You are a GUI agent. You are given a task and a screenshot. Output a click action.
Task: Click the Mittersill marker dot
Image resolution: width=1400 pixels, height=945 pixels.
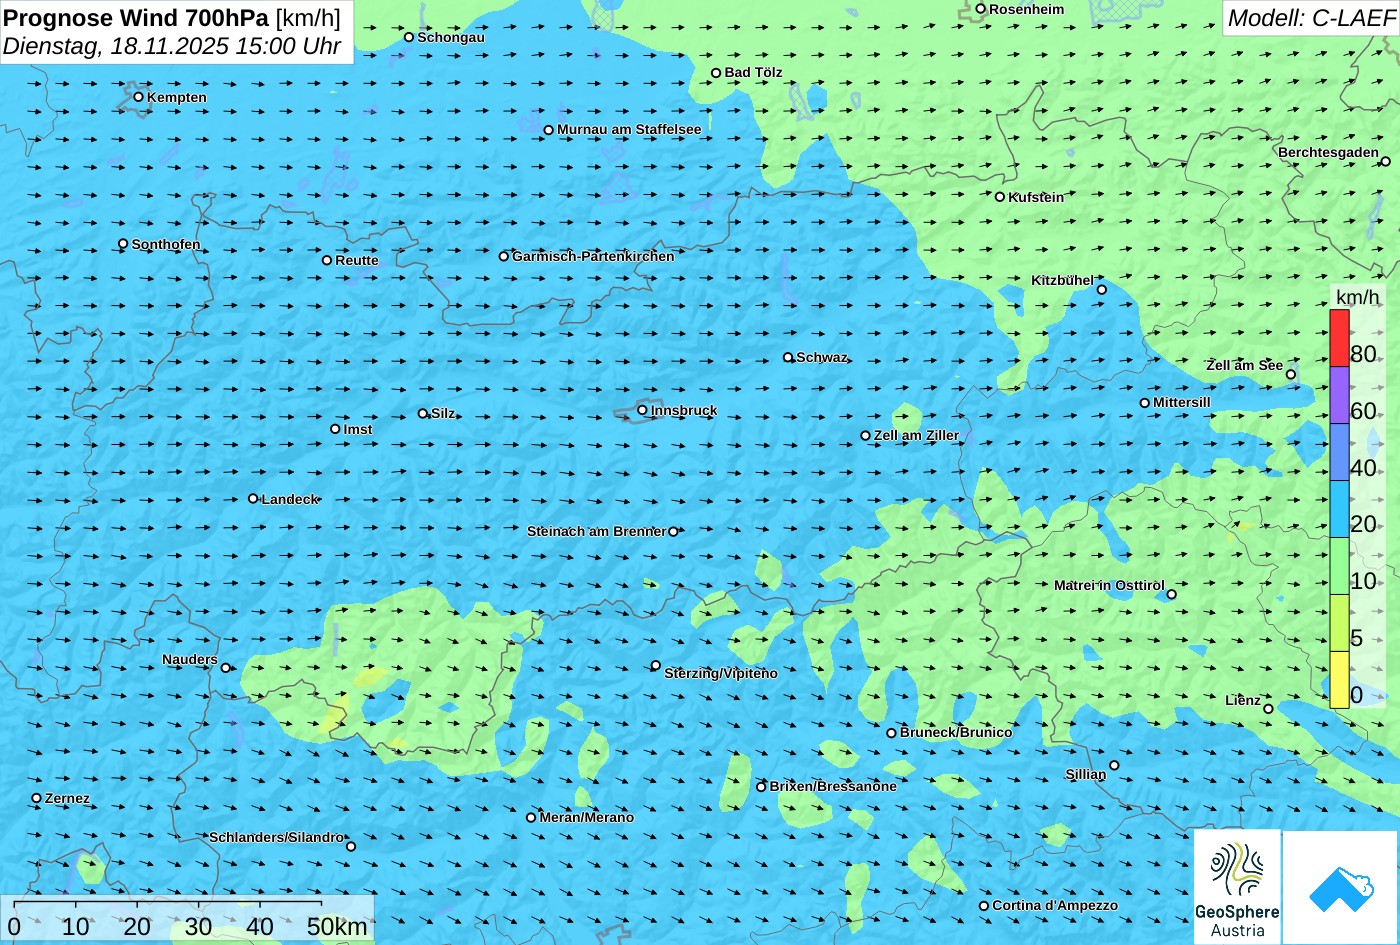tap(1144, 403)
